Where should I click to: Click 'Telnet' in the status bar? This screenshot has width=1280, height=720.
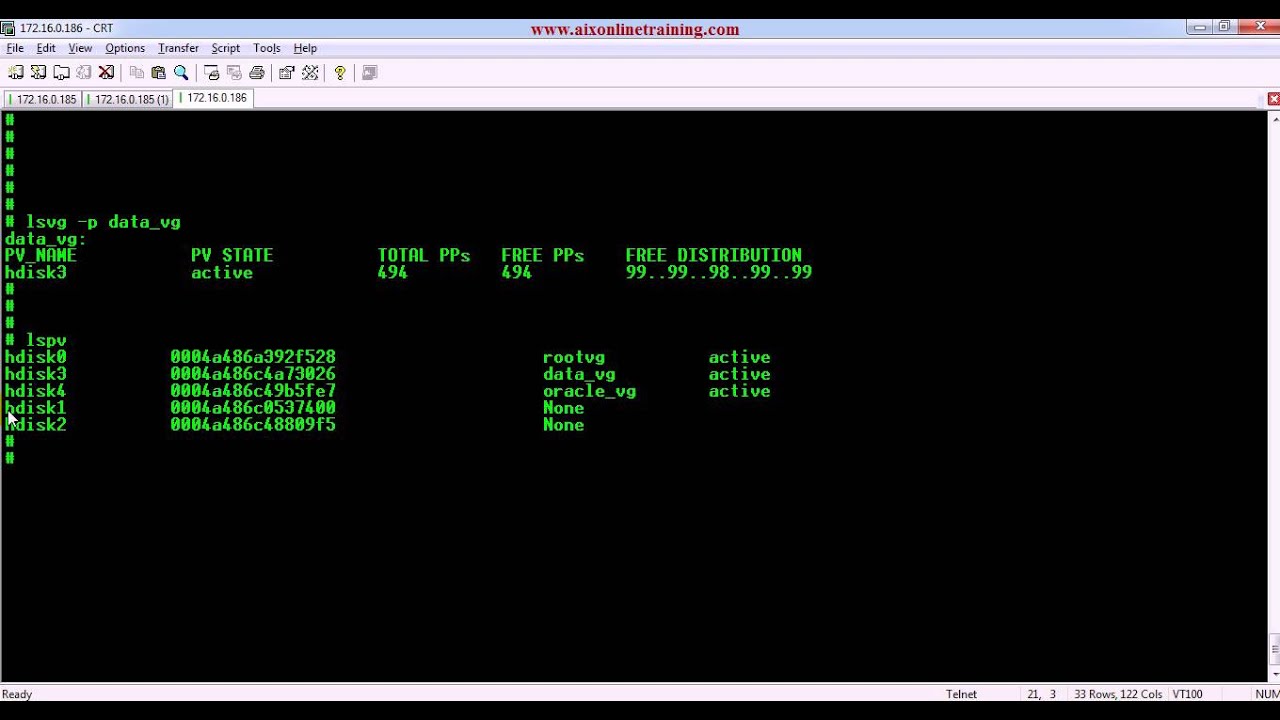click(x=961, y=694)
